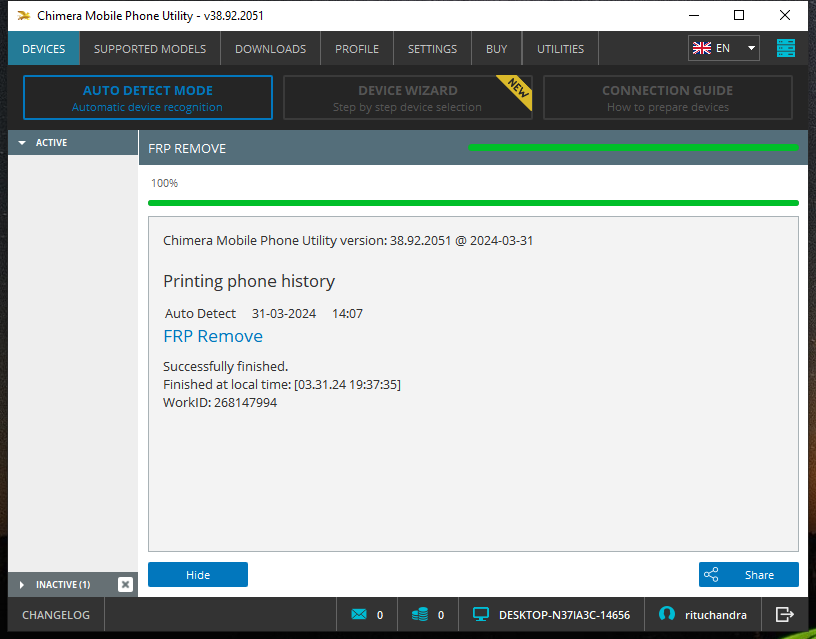Viewport: 816px width, 639px height.
Task: Open the EN language dropdown
Action: point(723,48)
